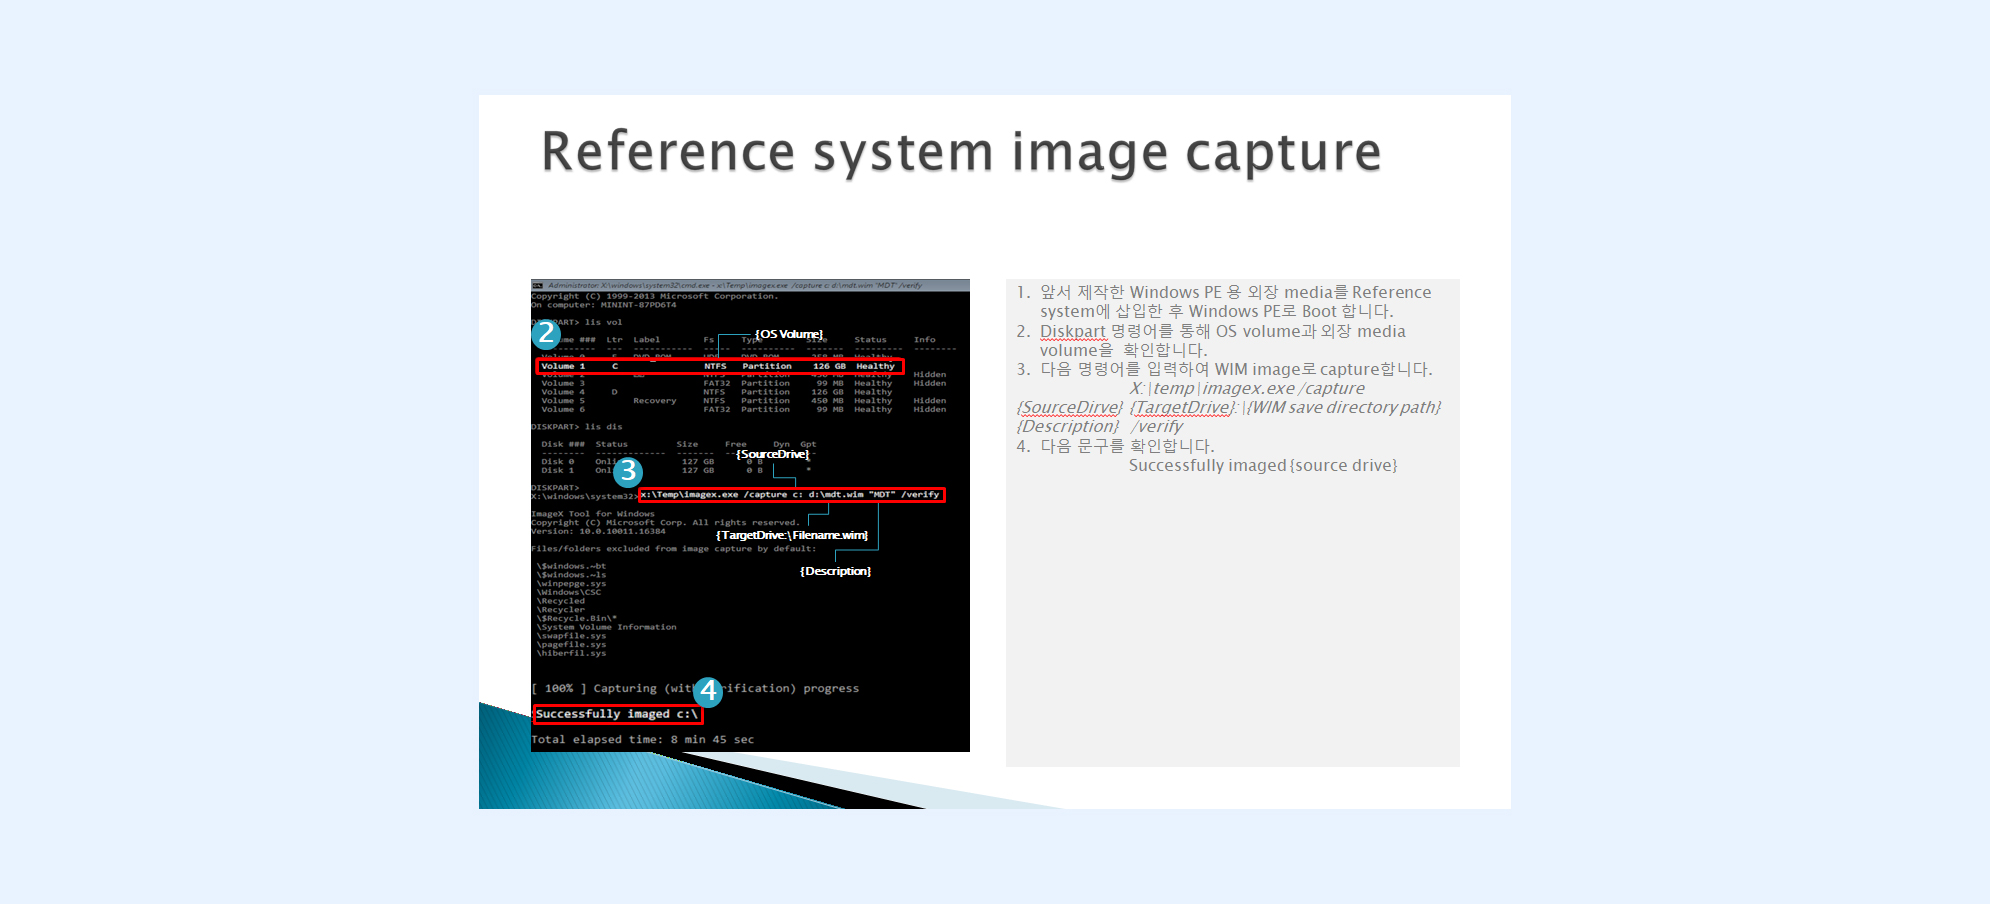Click the underlined "{TargetDrive}" text in instructions
Viewport: 1990px width, 904px height.
pos(1183,408)
